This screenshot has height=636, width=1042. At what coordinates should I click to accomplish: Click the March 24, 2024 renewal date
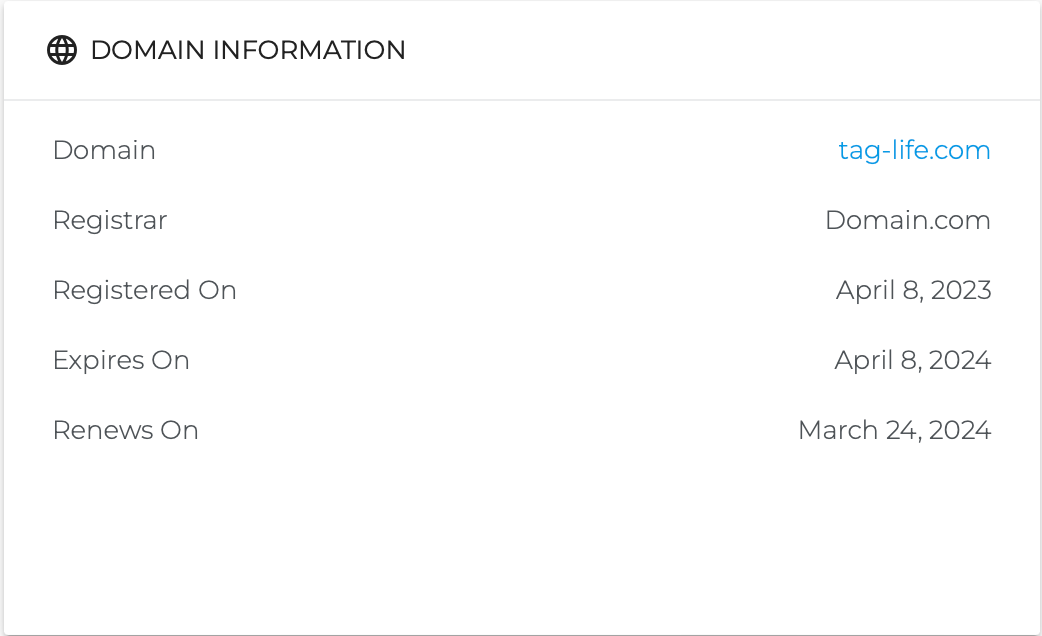894,430
